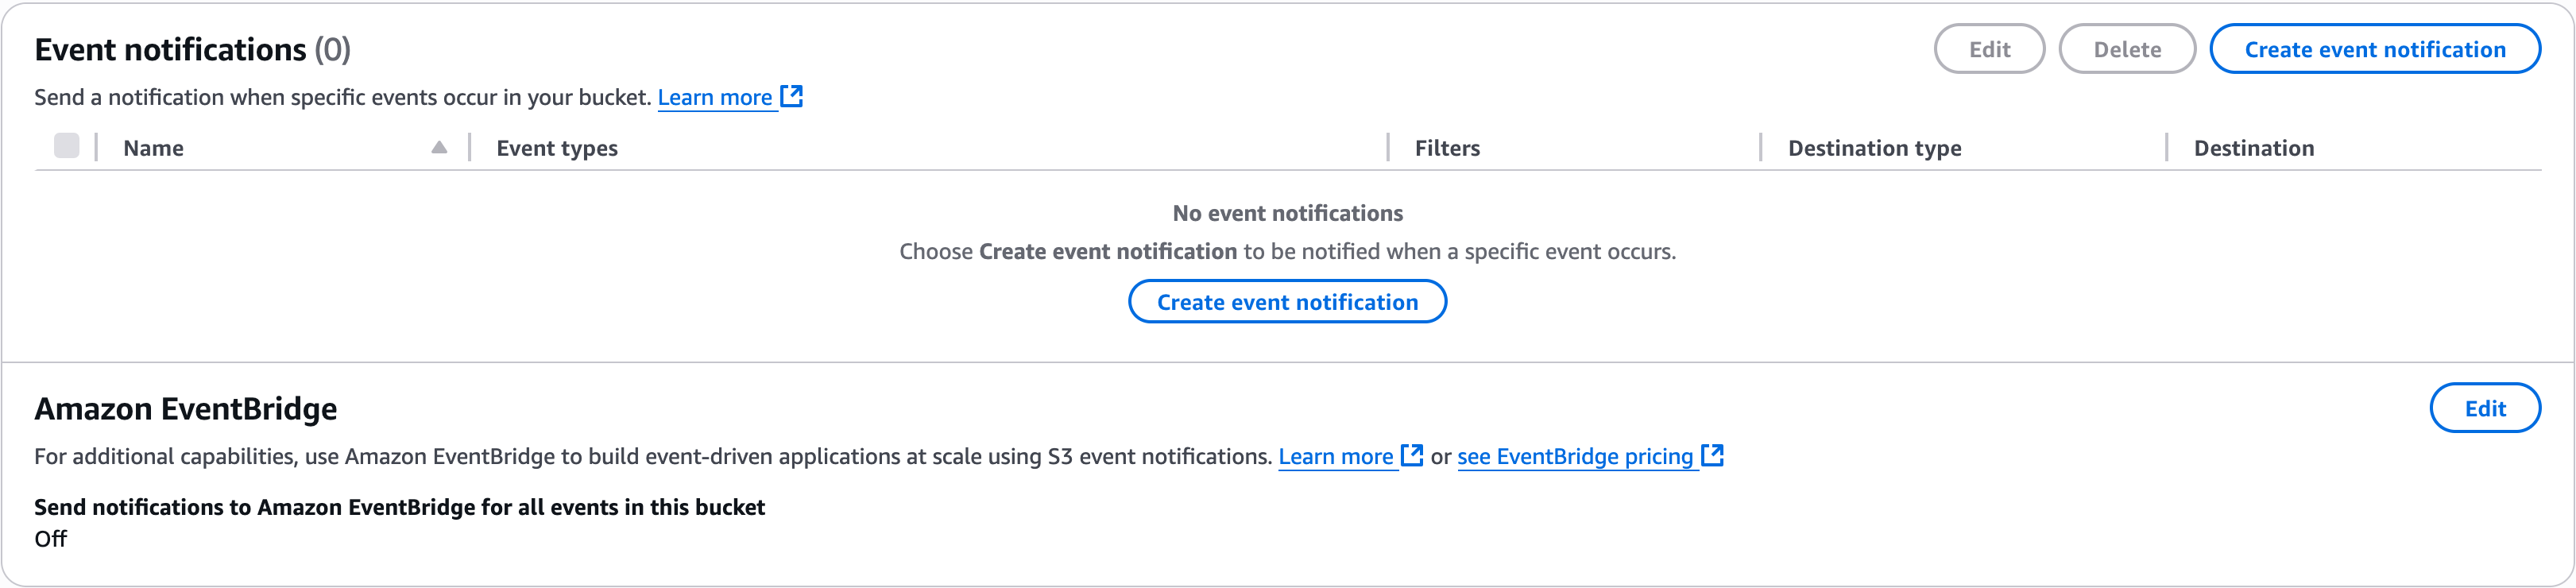The width and height of the screenshot is (2576, 588).
Task: Open the Learn more link for event notifications
Action: point(716,97)
